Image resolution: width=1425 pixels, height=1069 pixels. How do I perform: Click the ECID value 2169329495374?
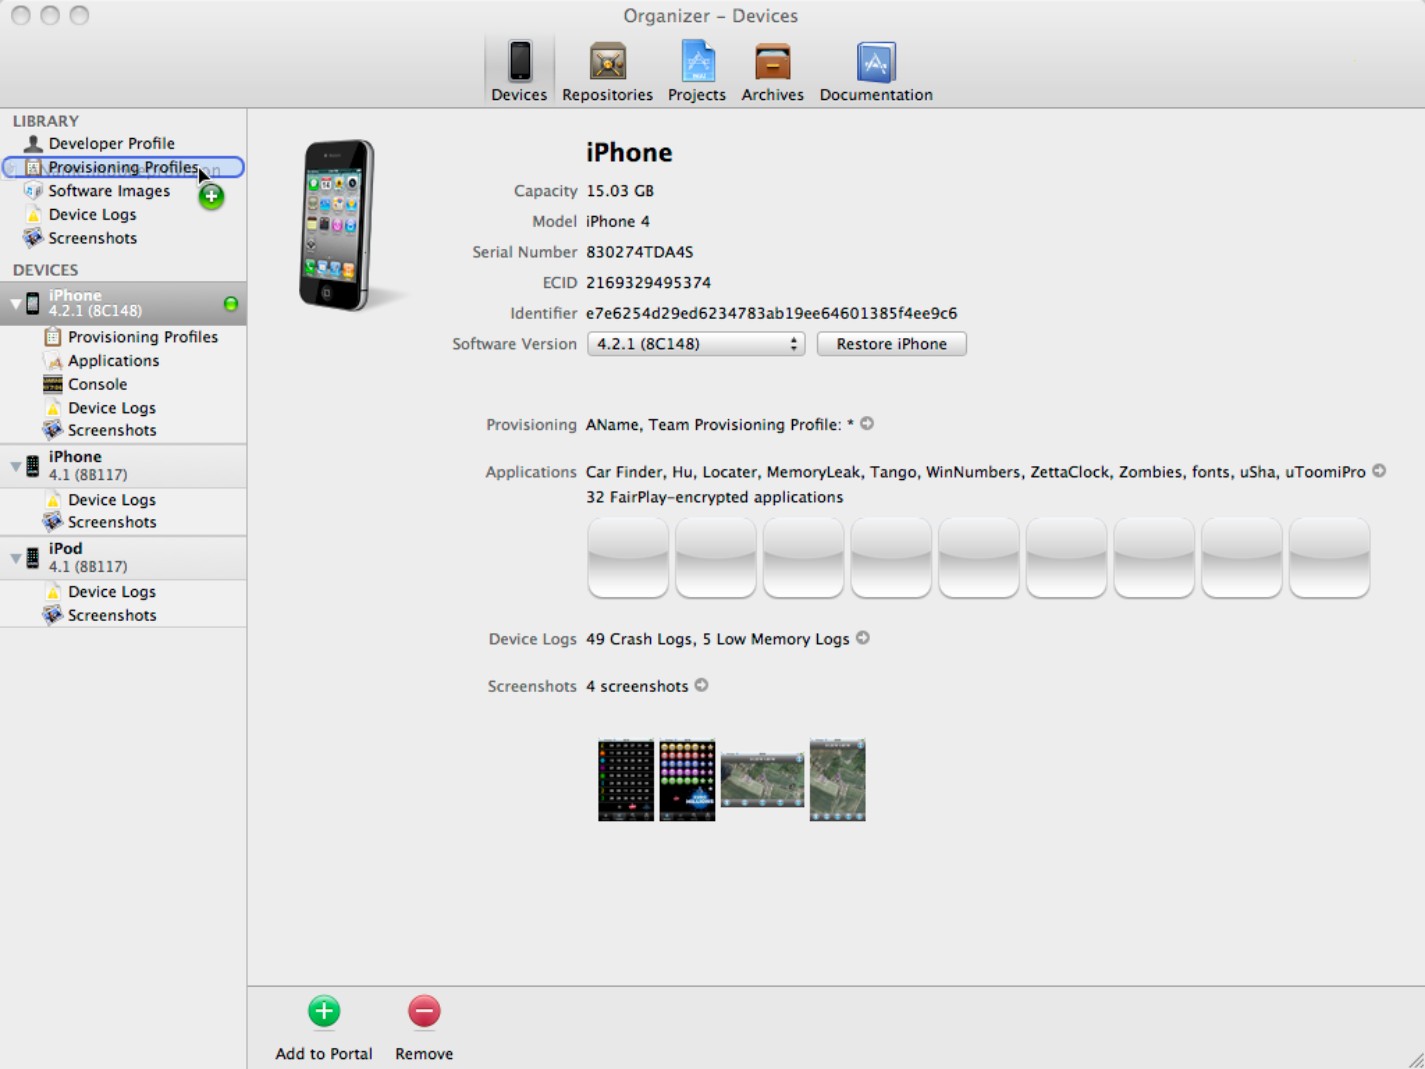coord(649,283)
